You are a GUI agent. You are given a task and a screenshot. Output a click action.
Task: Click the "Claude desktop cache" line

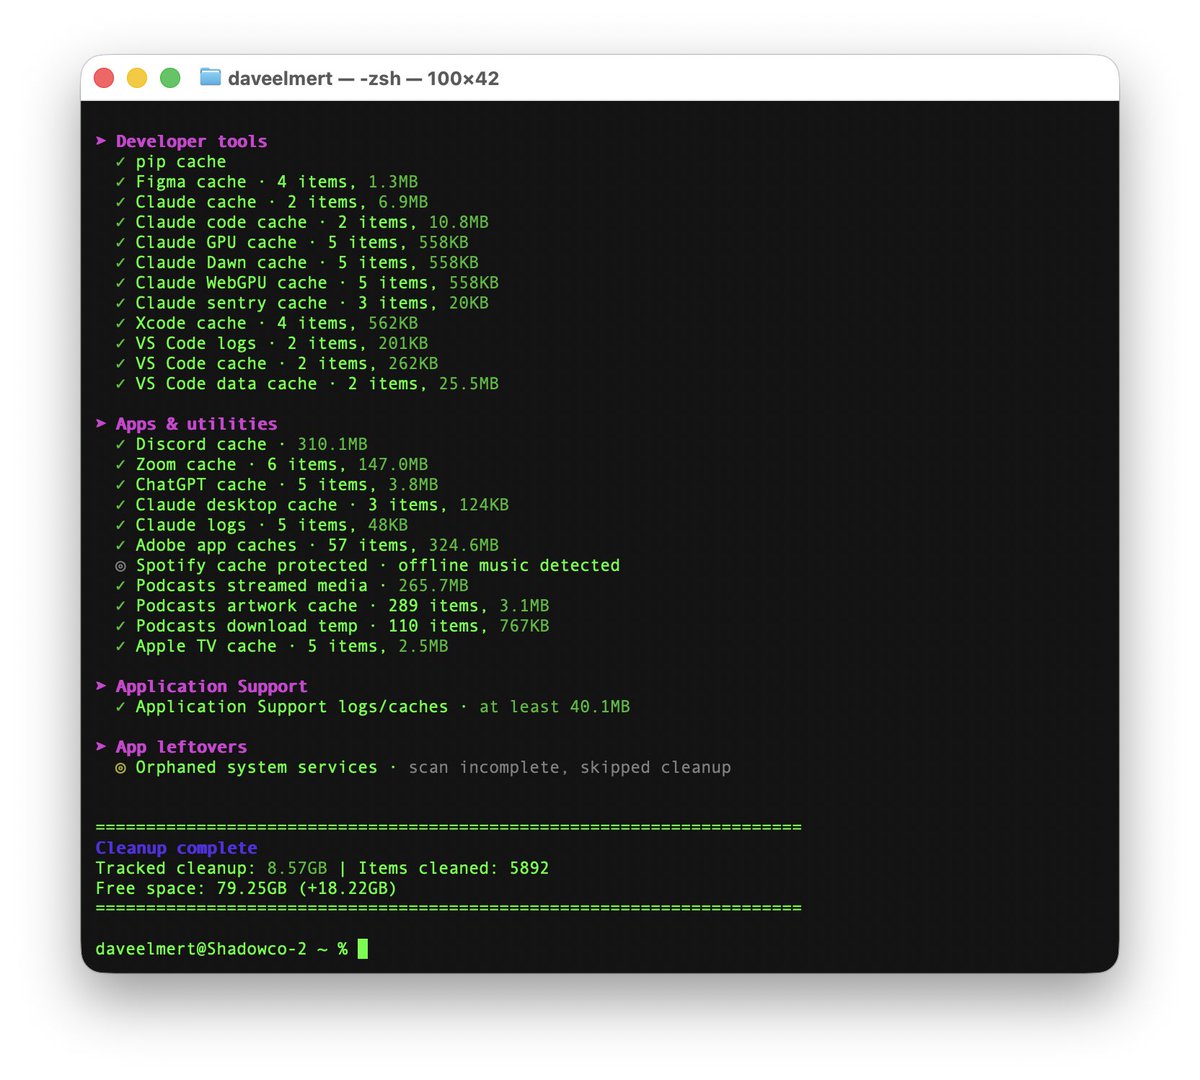pos(312,505)
